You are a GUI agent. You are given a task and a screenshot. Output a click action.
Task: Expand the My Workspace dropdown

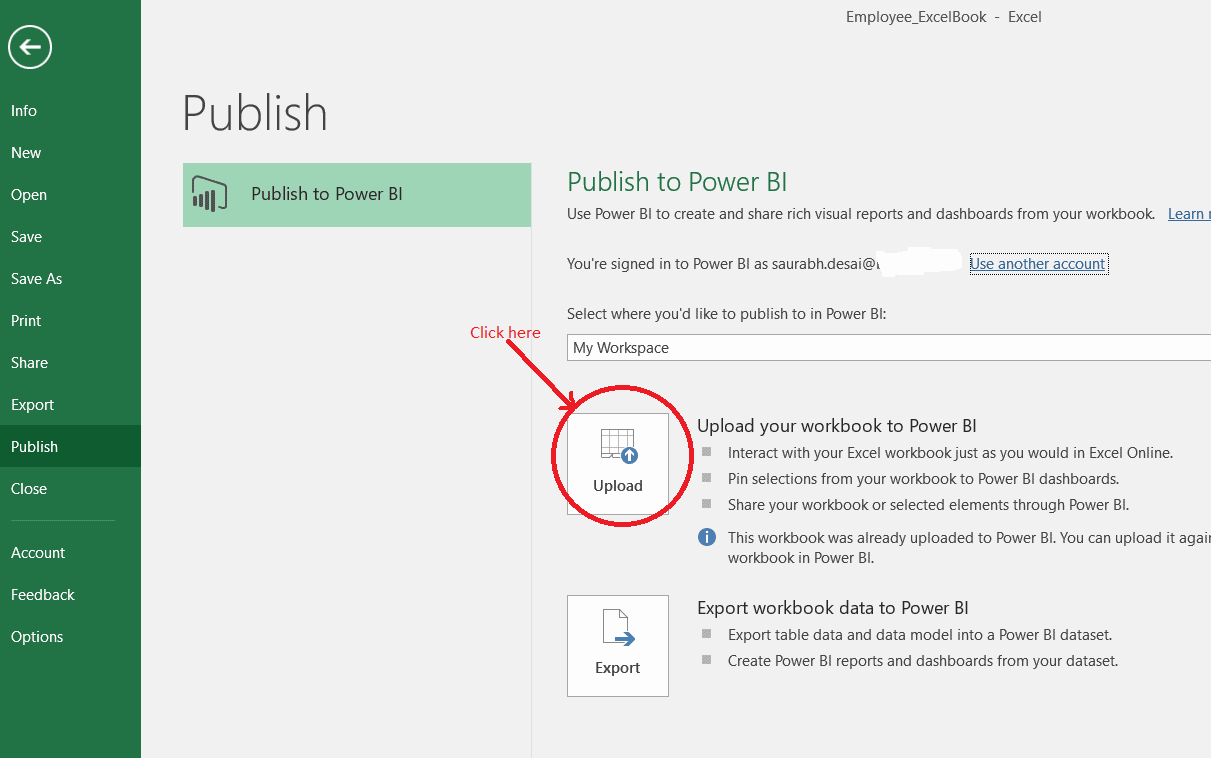pos(888,348)
